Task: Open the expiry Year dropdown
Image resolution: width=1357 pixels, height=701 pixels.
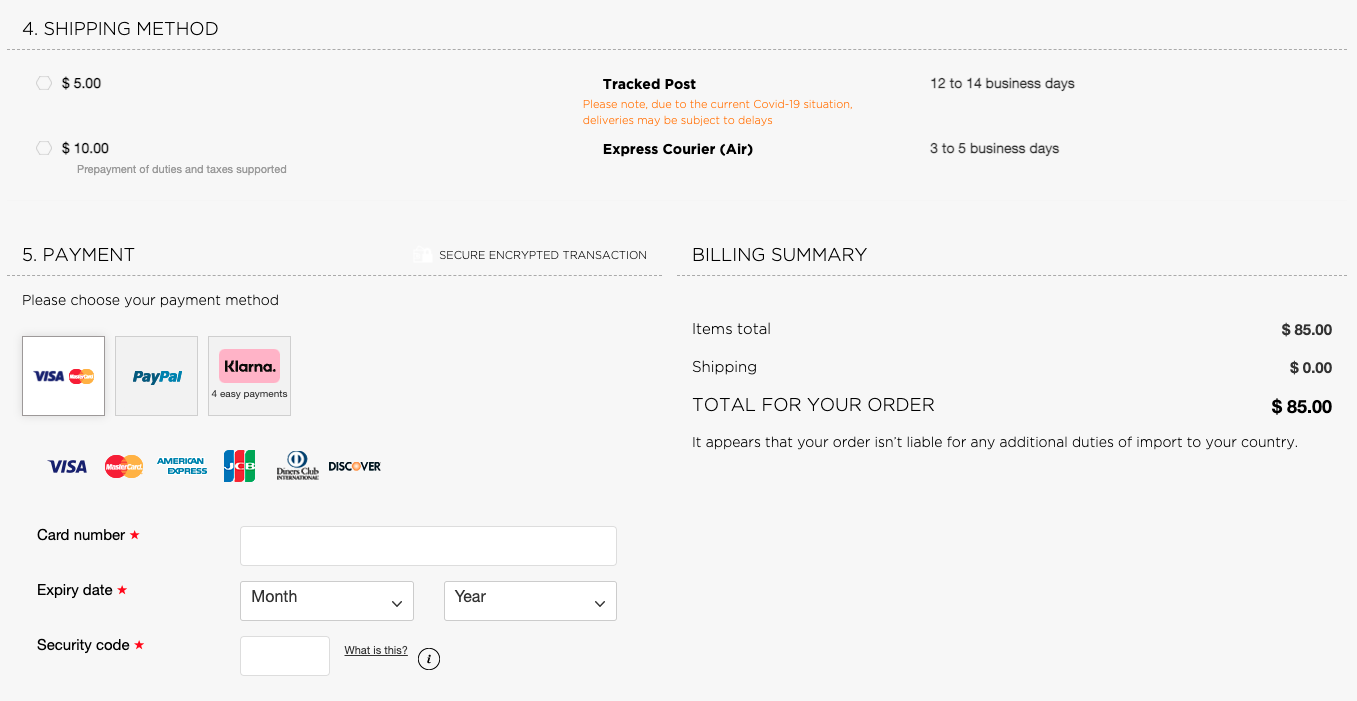Action: (x=530, y=601)
